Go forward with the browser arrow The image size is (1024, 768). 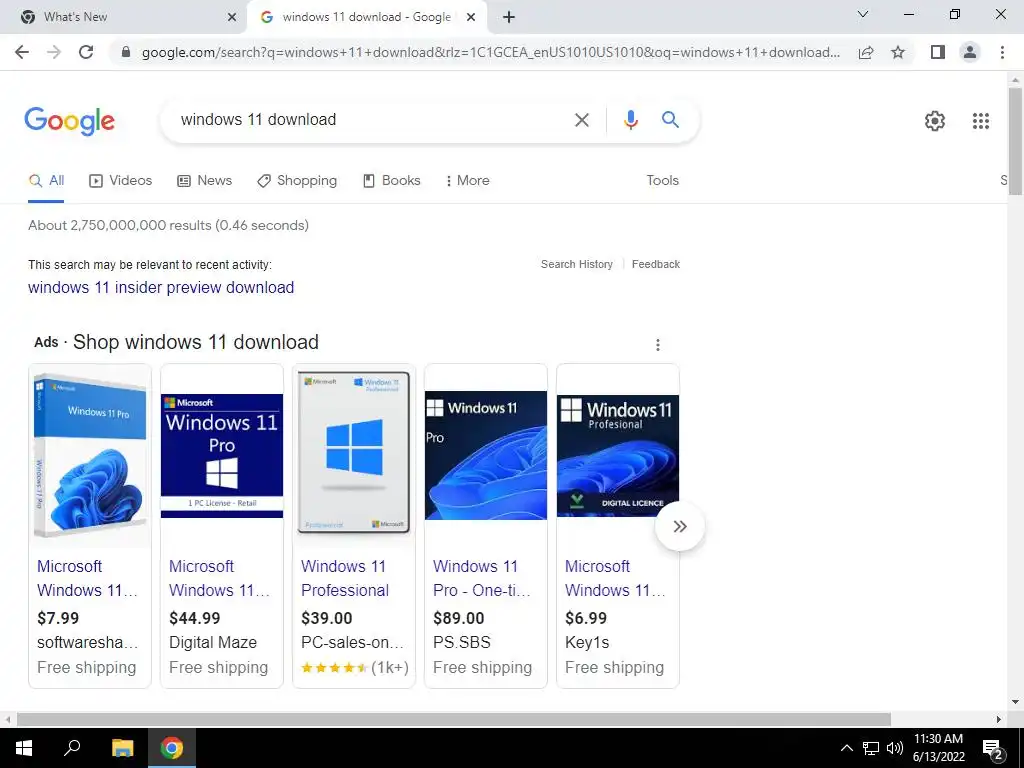[x=54, y=52]
